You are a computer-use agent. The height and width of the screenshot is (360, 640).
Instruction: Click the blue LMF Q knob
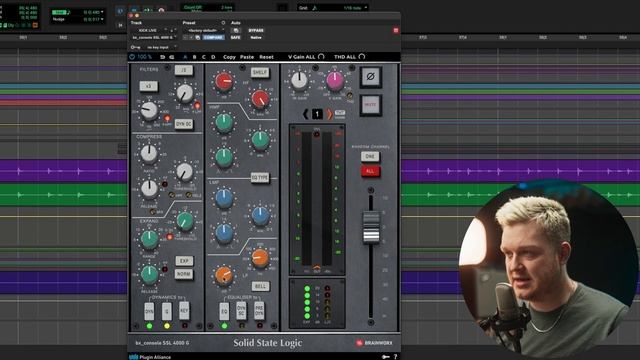pyautogui.click(x=224, y=233)
